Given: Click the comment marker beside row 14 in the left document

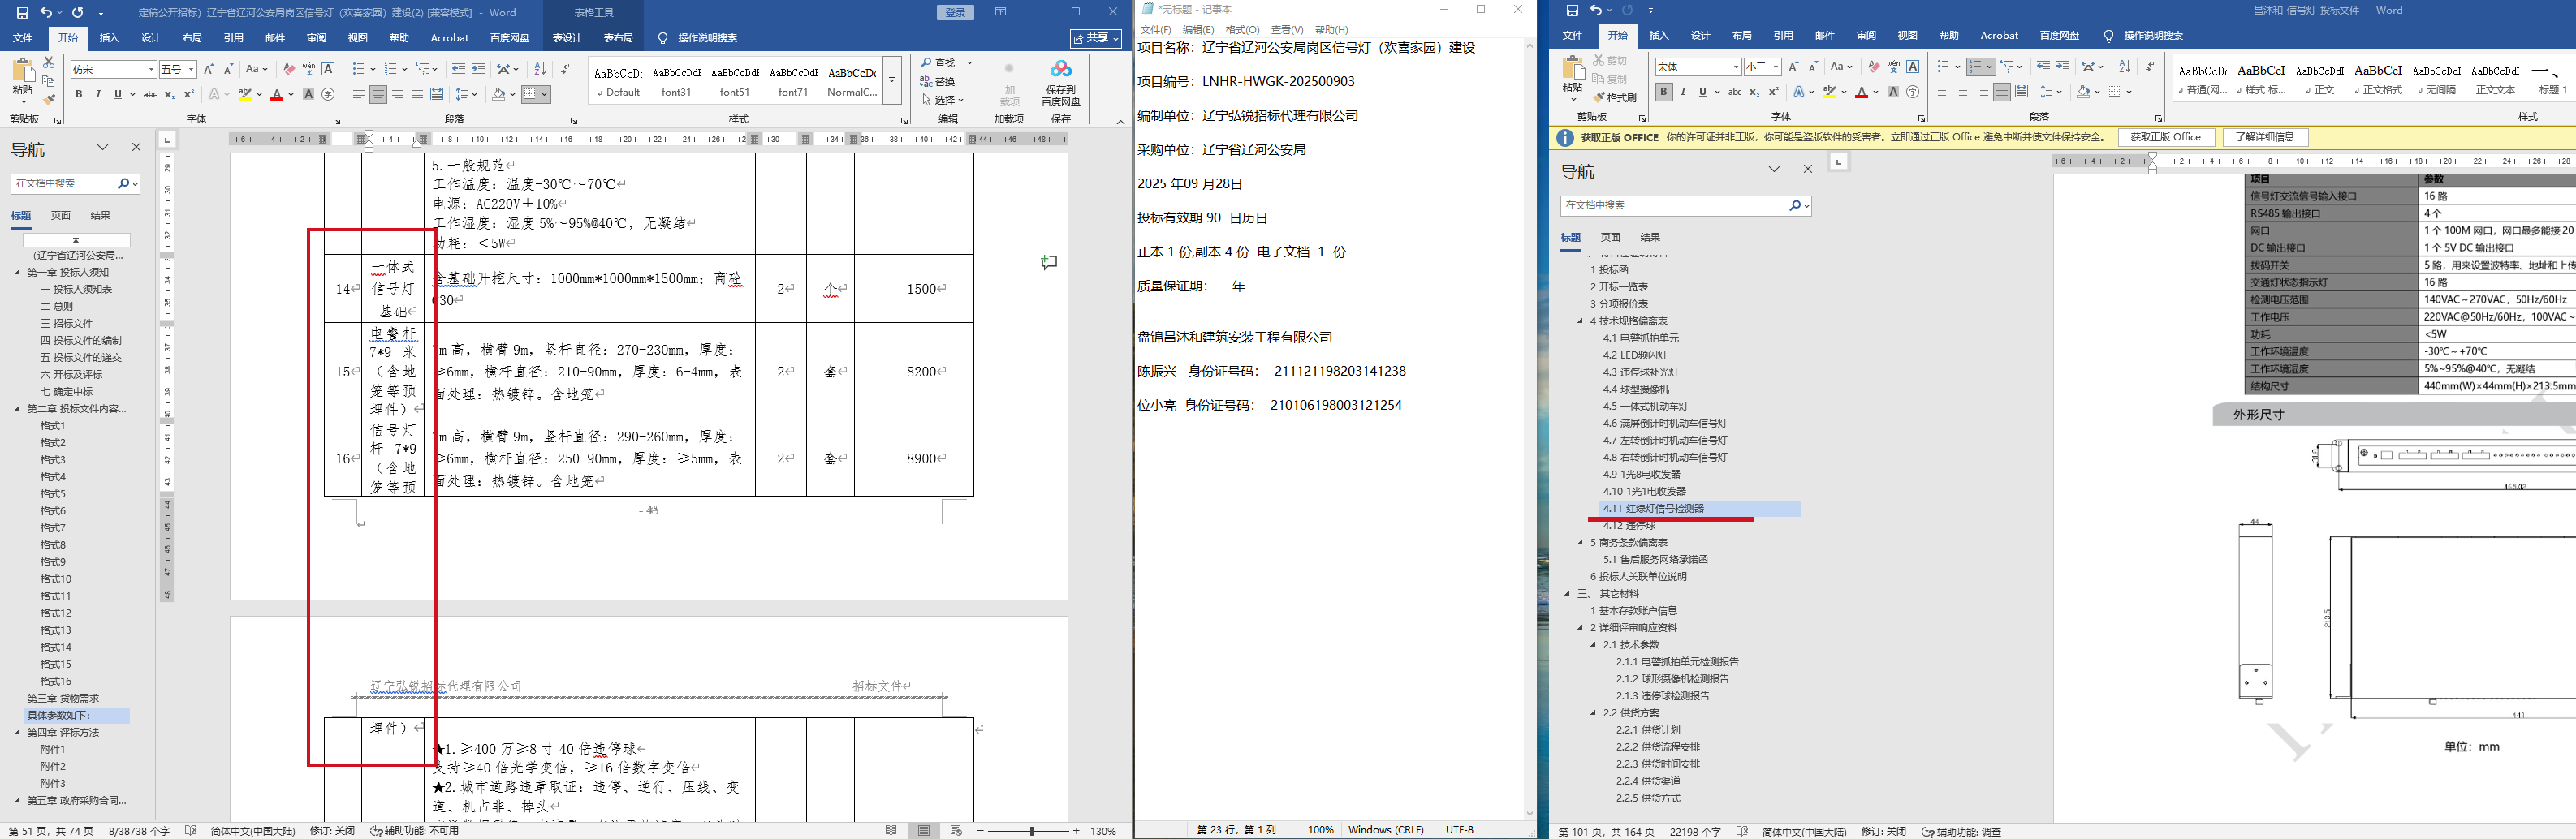Looking at the screenshot, I should [1049, 263].
